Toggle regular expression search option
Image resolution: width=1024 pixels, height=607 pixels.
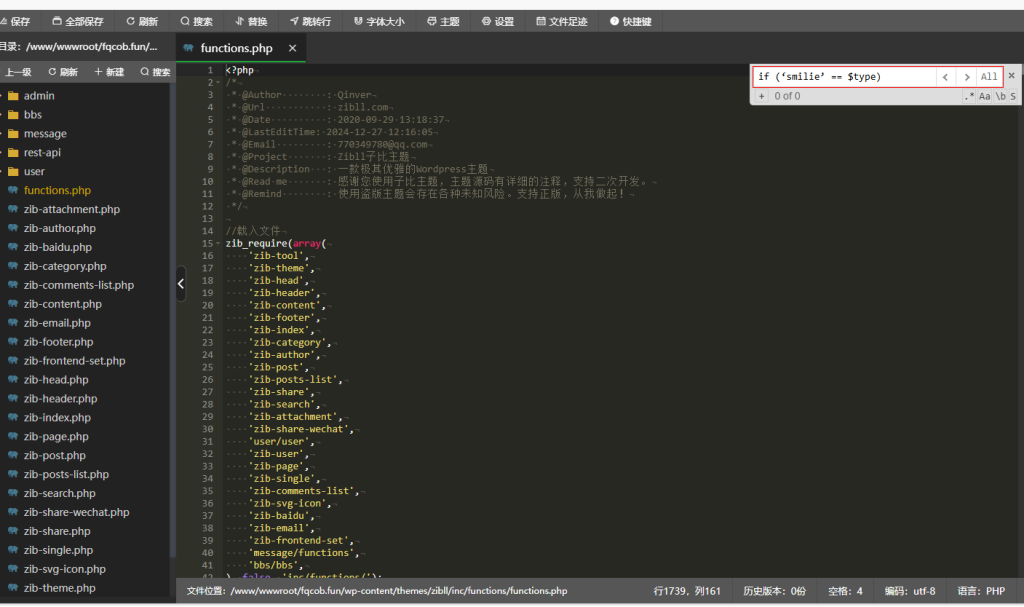969,96
